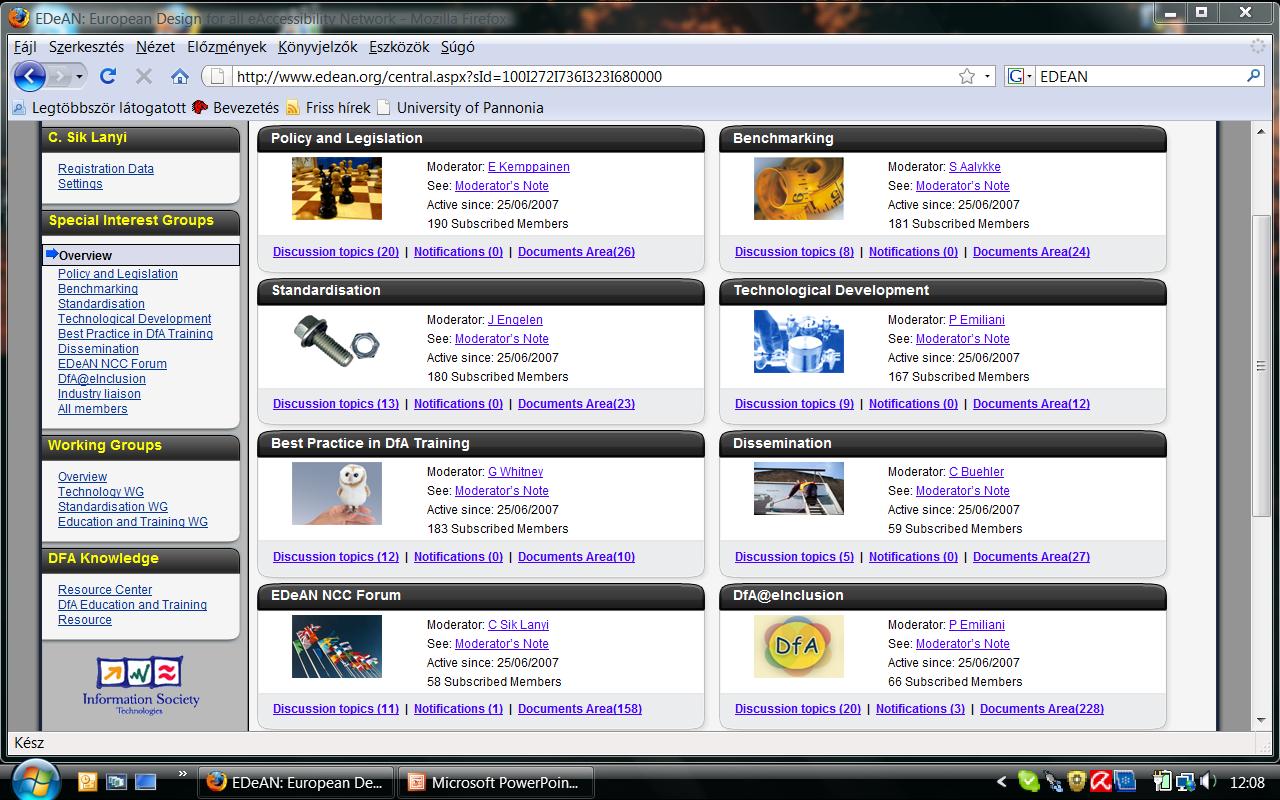Open the recent pages history dropdown arrow
This screenshot has height=800, width=1280.
(79, 76)
